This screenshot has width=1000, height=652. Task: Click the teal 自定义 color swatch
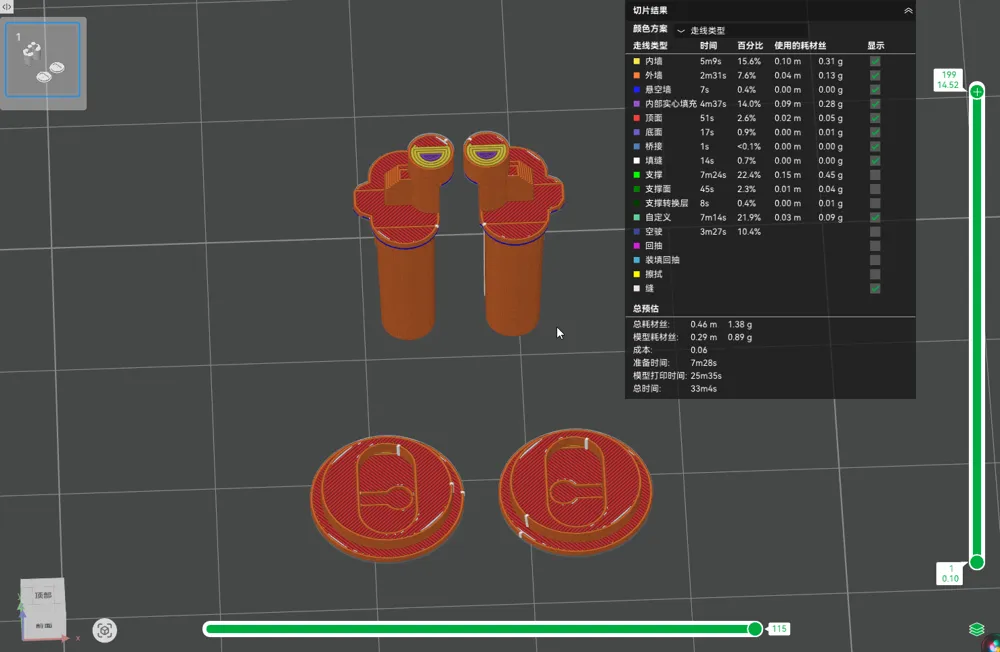(636, 218)
